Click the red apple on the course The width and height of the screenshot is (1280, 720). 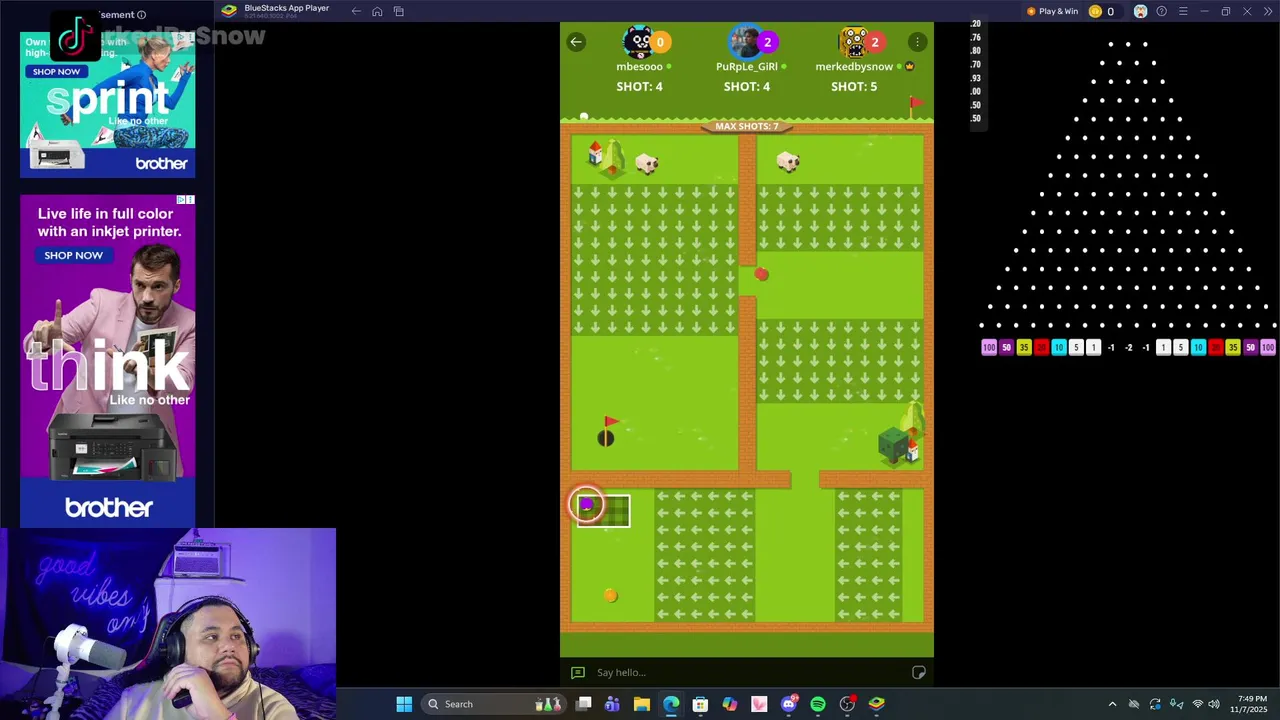(762, 274)
